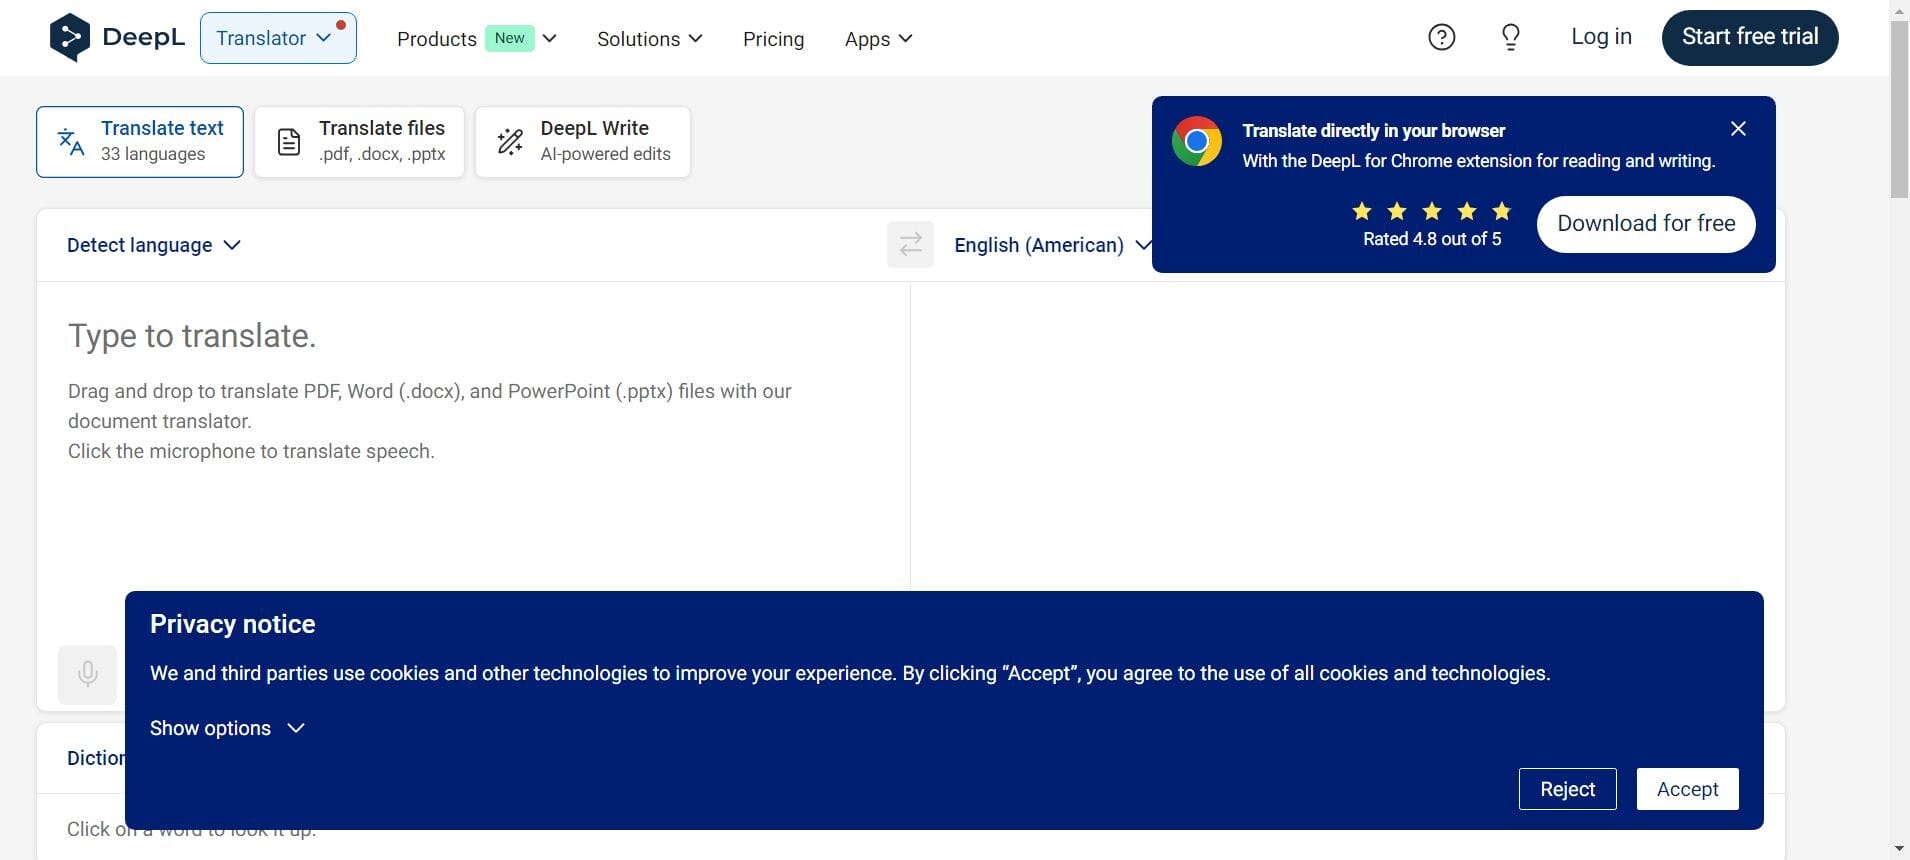Viewport: 1910px width, 860px height.
Task: Open the Products menu
Action: click(x=476, y=39)
